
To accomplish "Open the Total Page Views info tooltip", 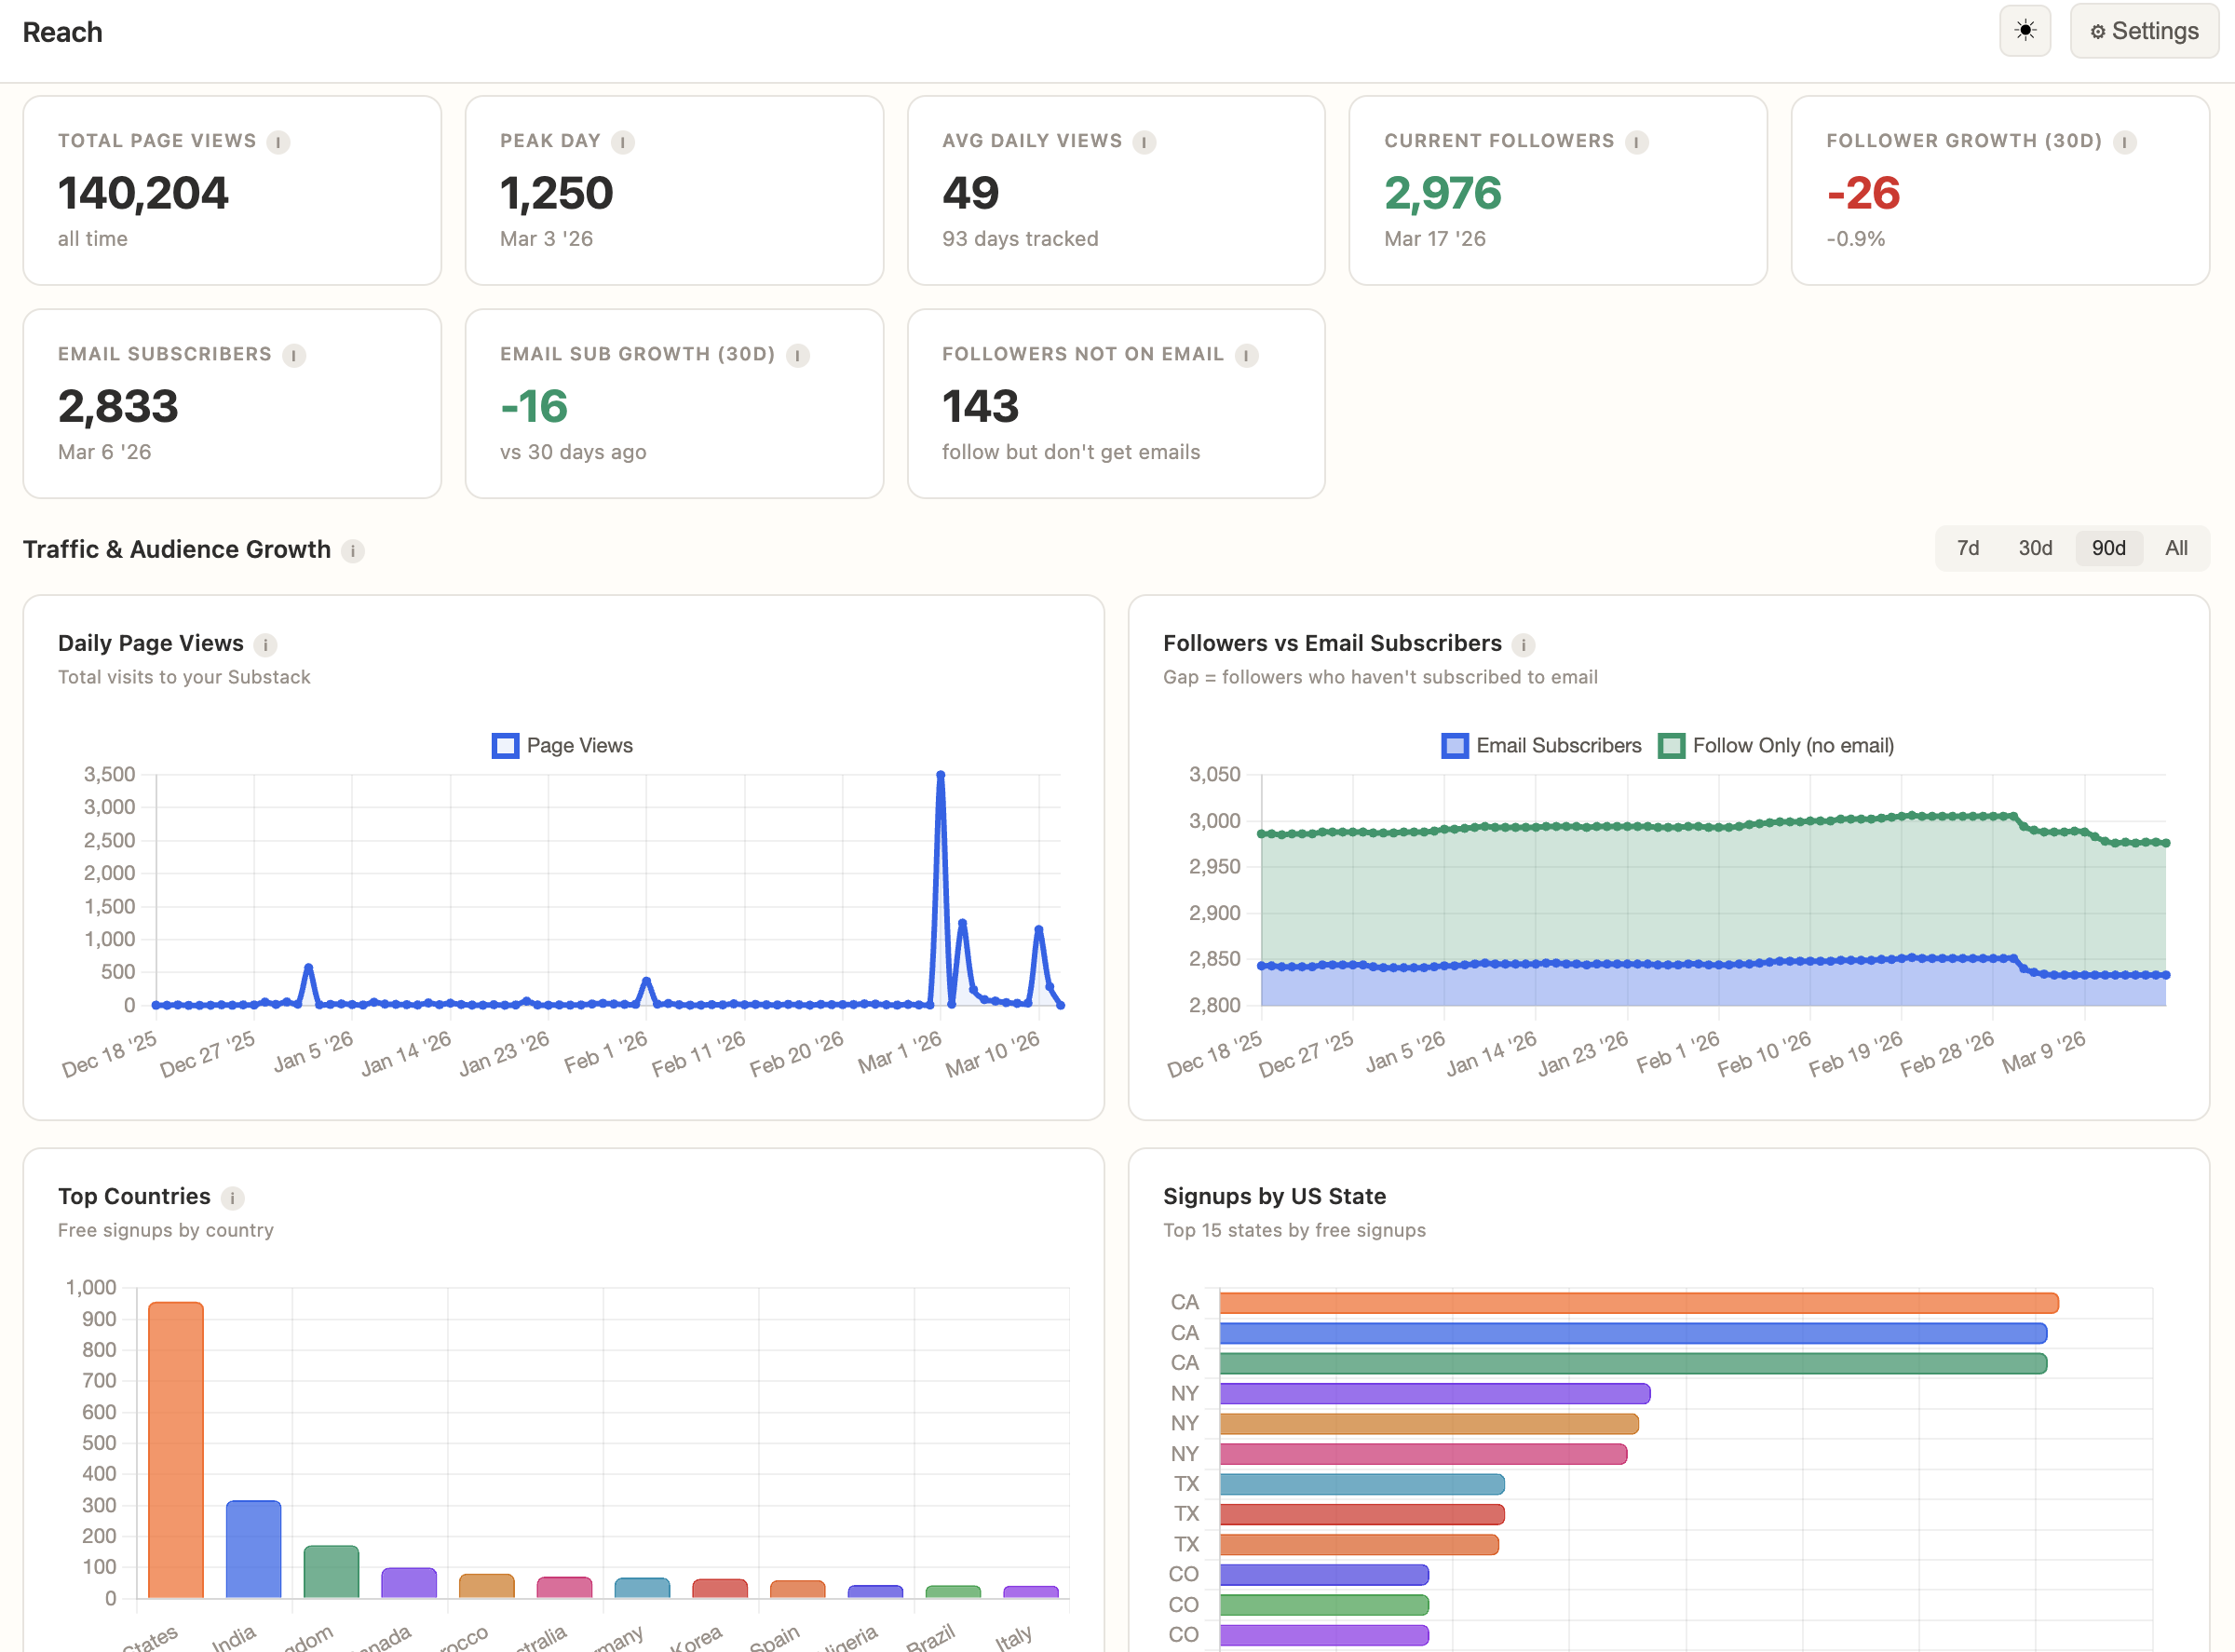I will tap(278, 142).
